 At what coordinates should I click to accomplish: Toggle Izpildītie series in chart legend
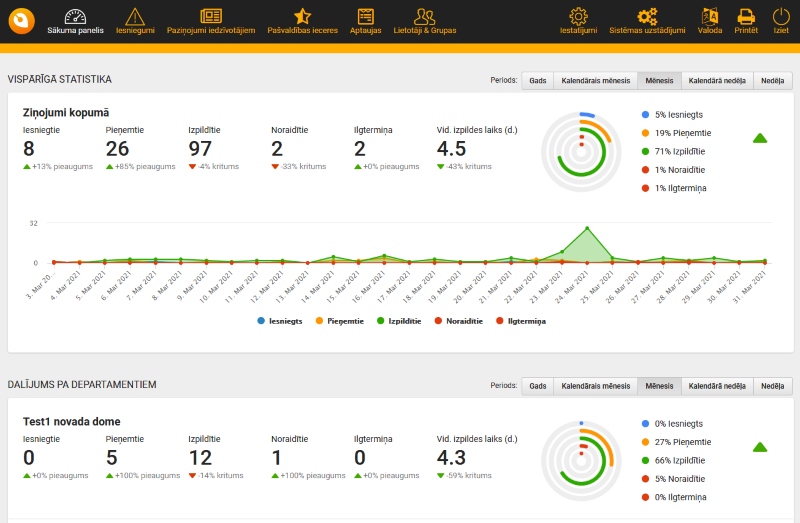[x=397, y=321]
